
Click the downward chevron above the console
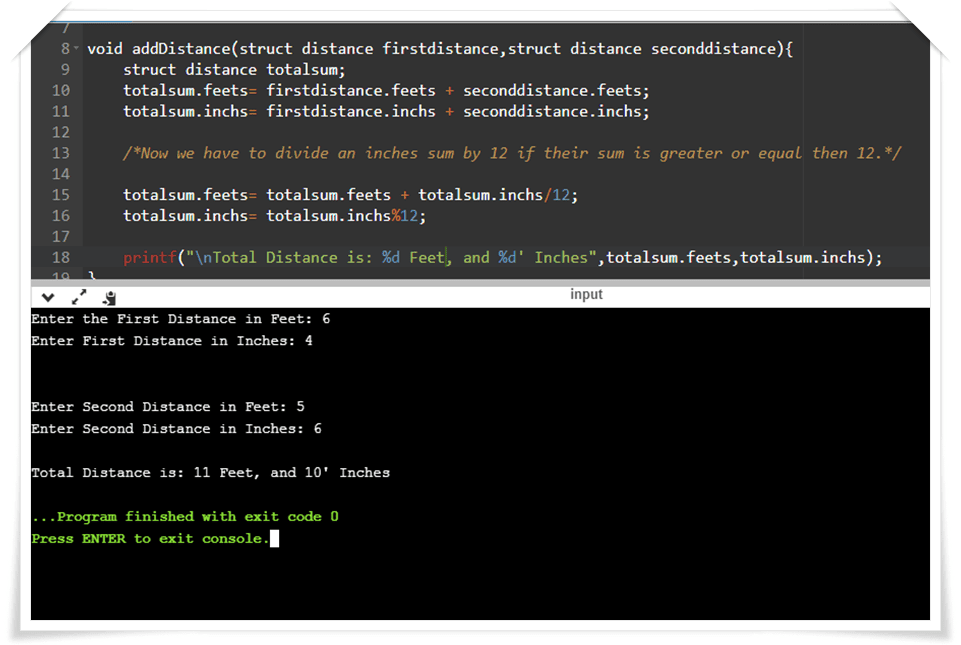[x=47, y=296]
